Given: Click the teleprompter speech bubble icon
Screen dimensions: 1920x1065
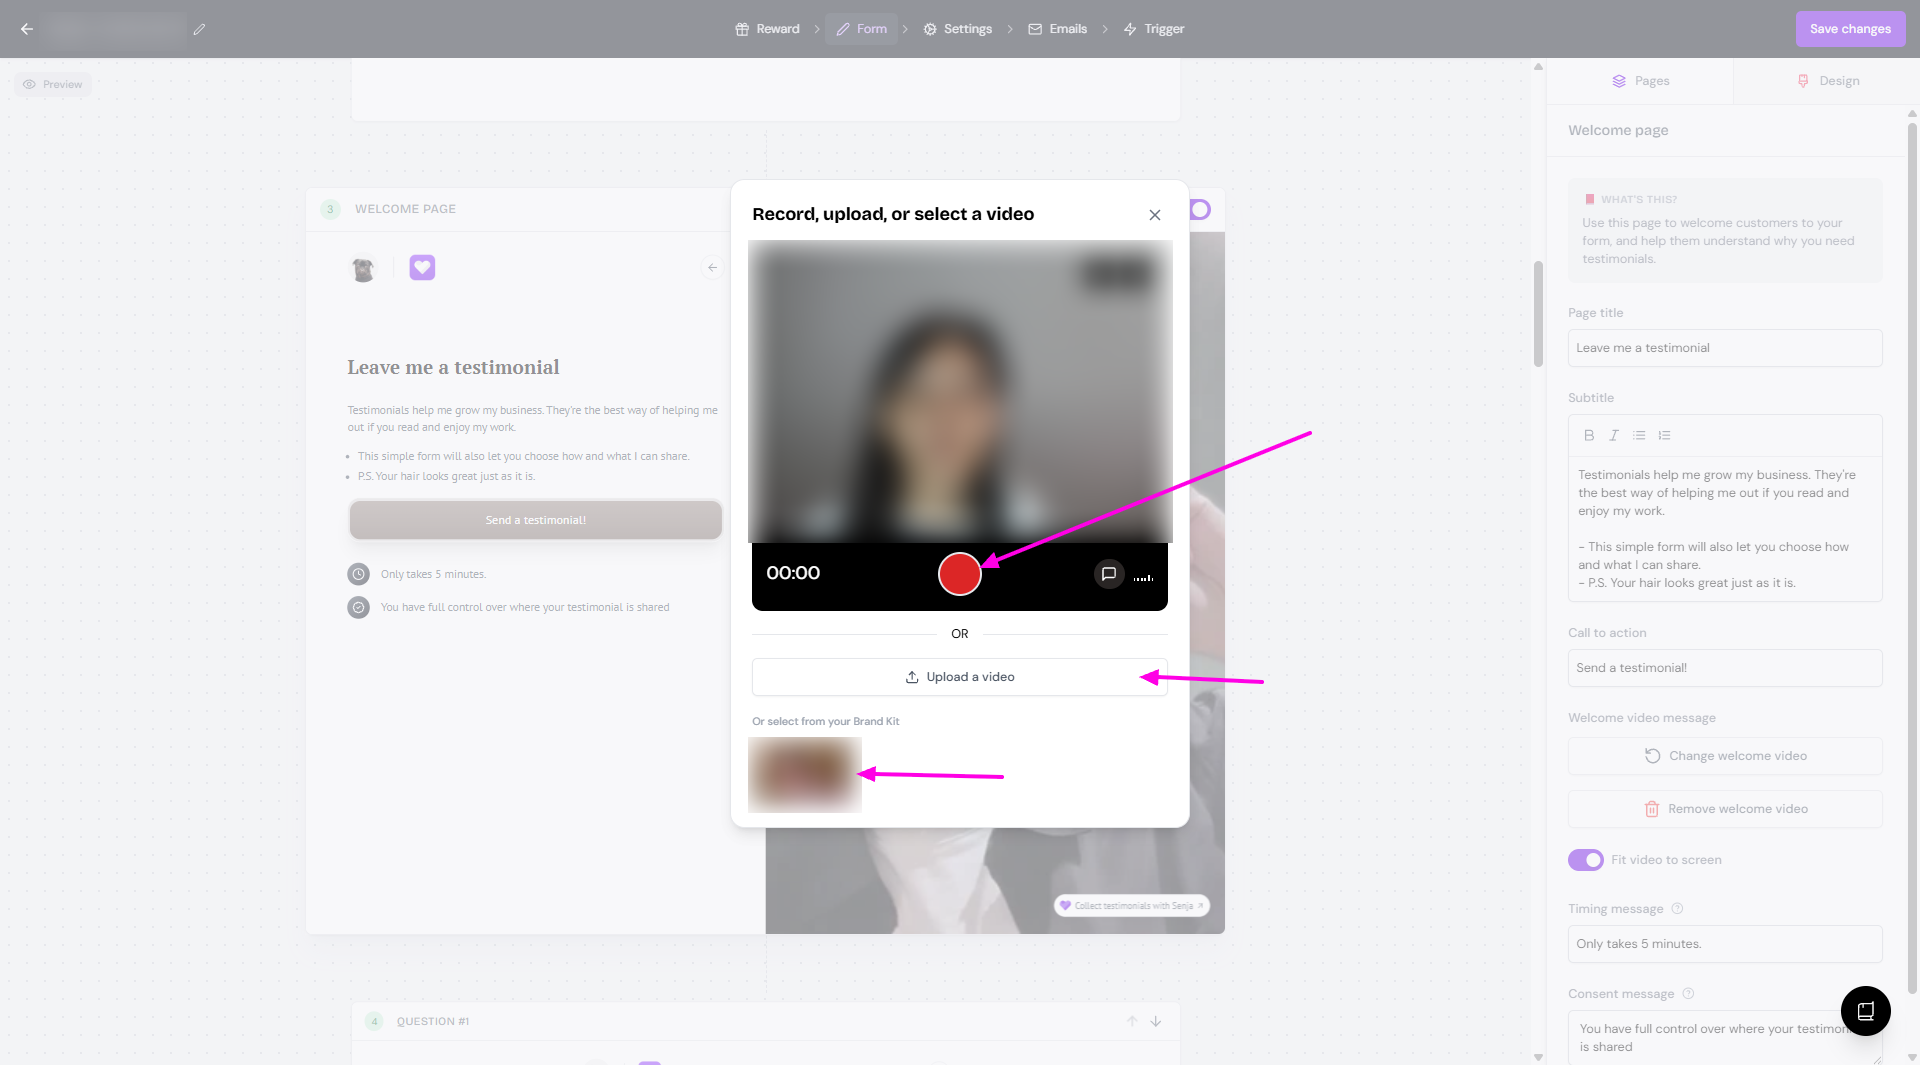Looking at the screenshot, I should click(x=1108, y=574).
